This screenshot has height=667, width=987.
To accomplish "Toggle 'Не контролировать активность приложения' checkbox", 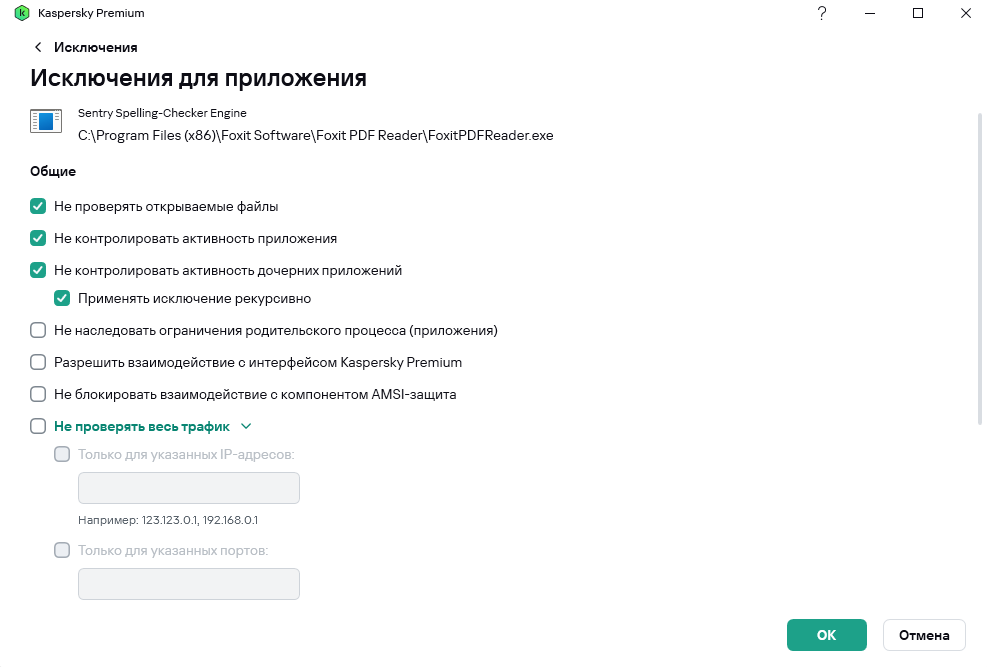I will (x=38, y=239).
